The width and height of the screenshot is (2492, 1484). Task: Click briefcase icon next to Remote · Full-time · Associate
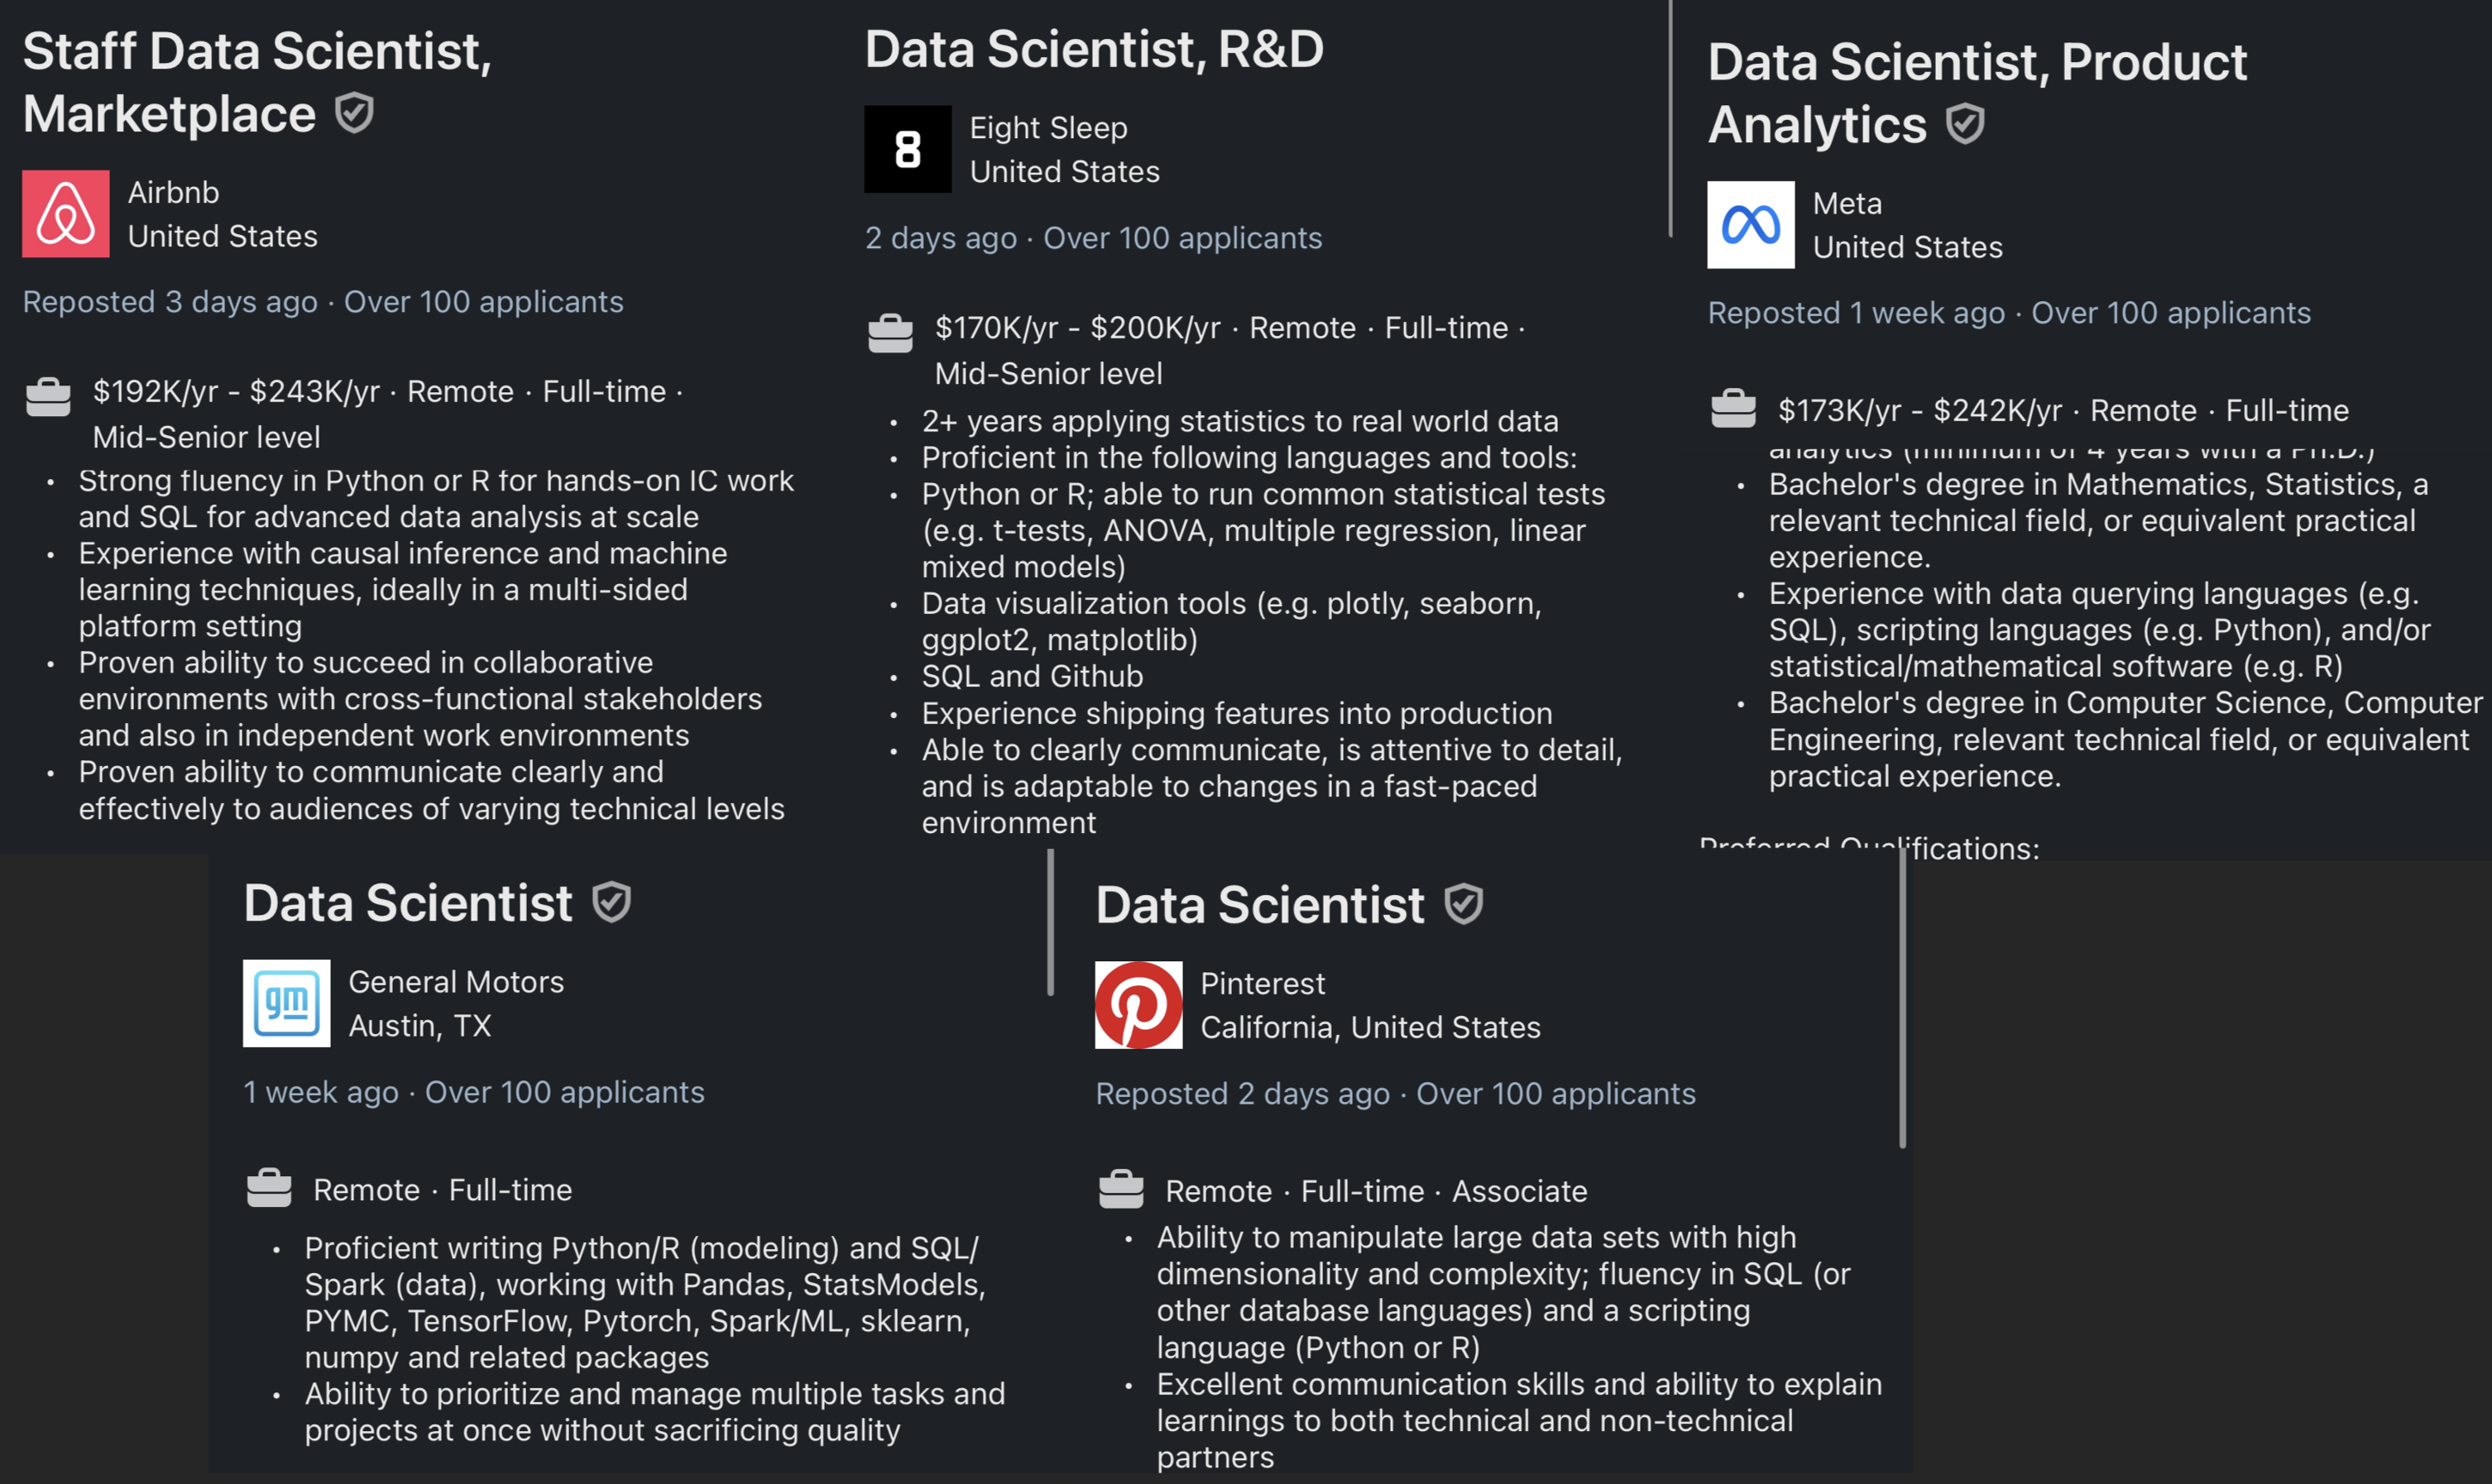coord(1120,1189)
